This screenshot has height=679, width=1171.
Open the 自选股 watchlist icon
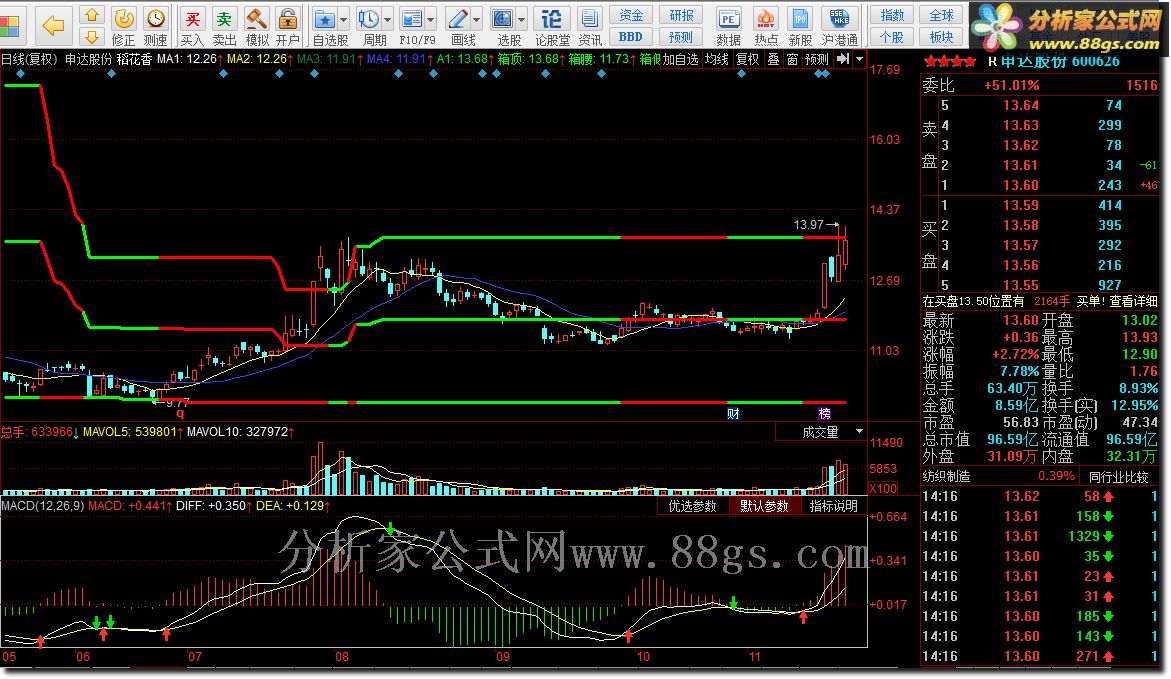[326, 26]
